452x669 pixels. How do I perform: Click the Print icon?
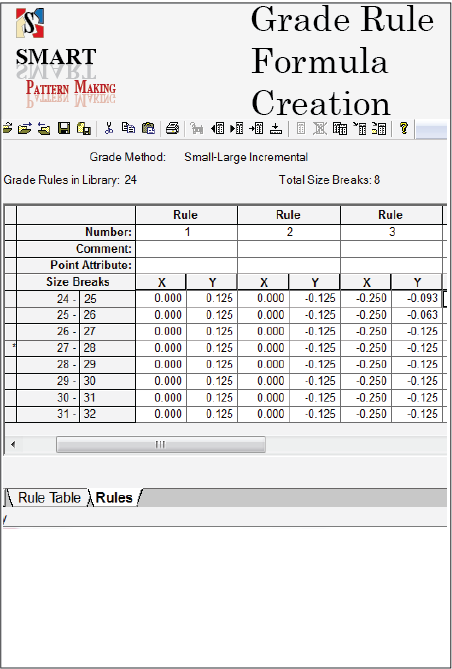pos(172,128)
